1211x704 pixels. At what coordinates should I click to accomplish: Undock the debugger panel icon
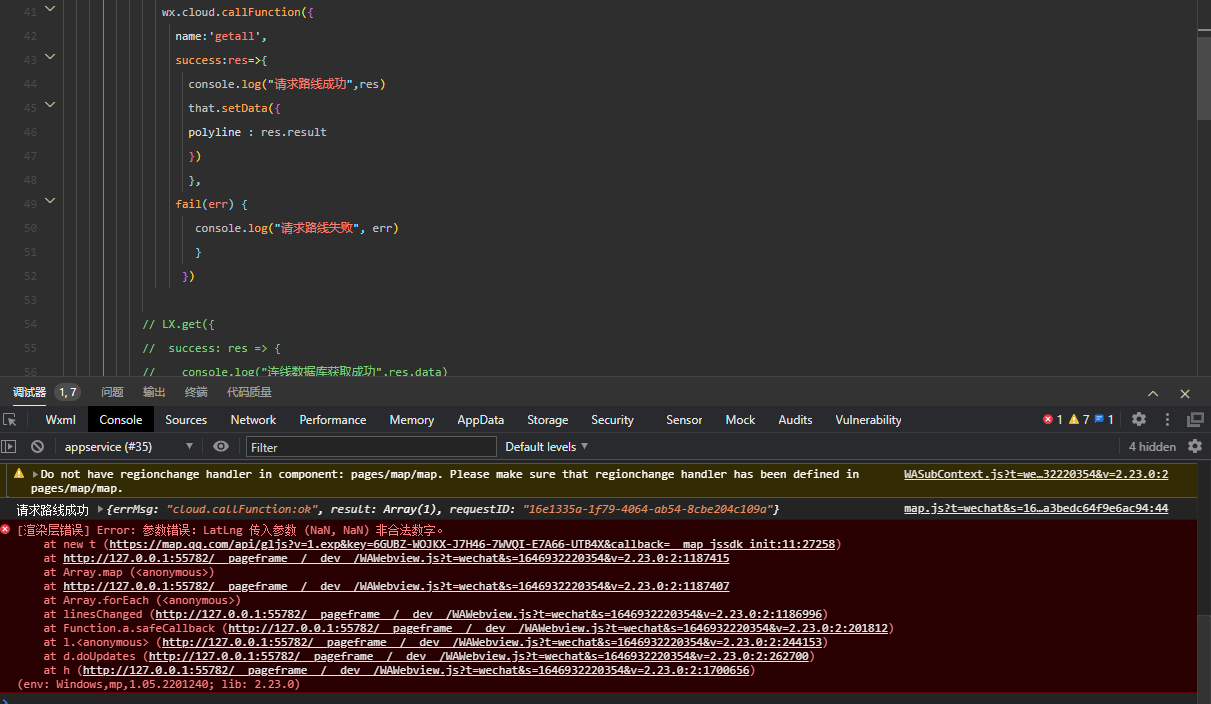(x=1195, y=420)
